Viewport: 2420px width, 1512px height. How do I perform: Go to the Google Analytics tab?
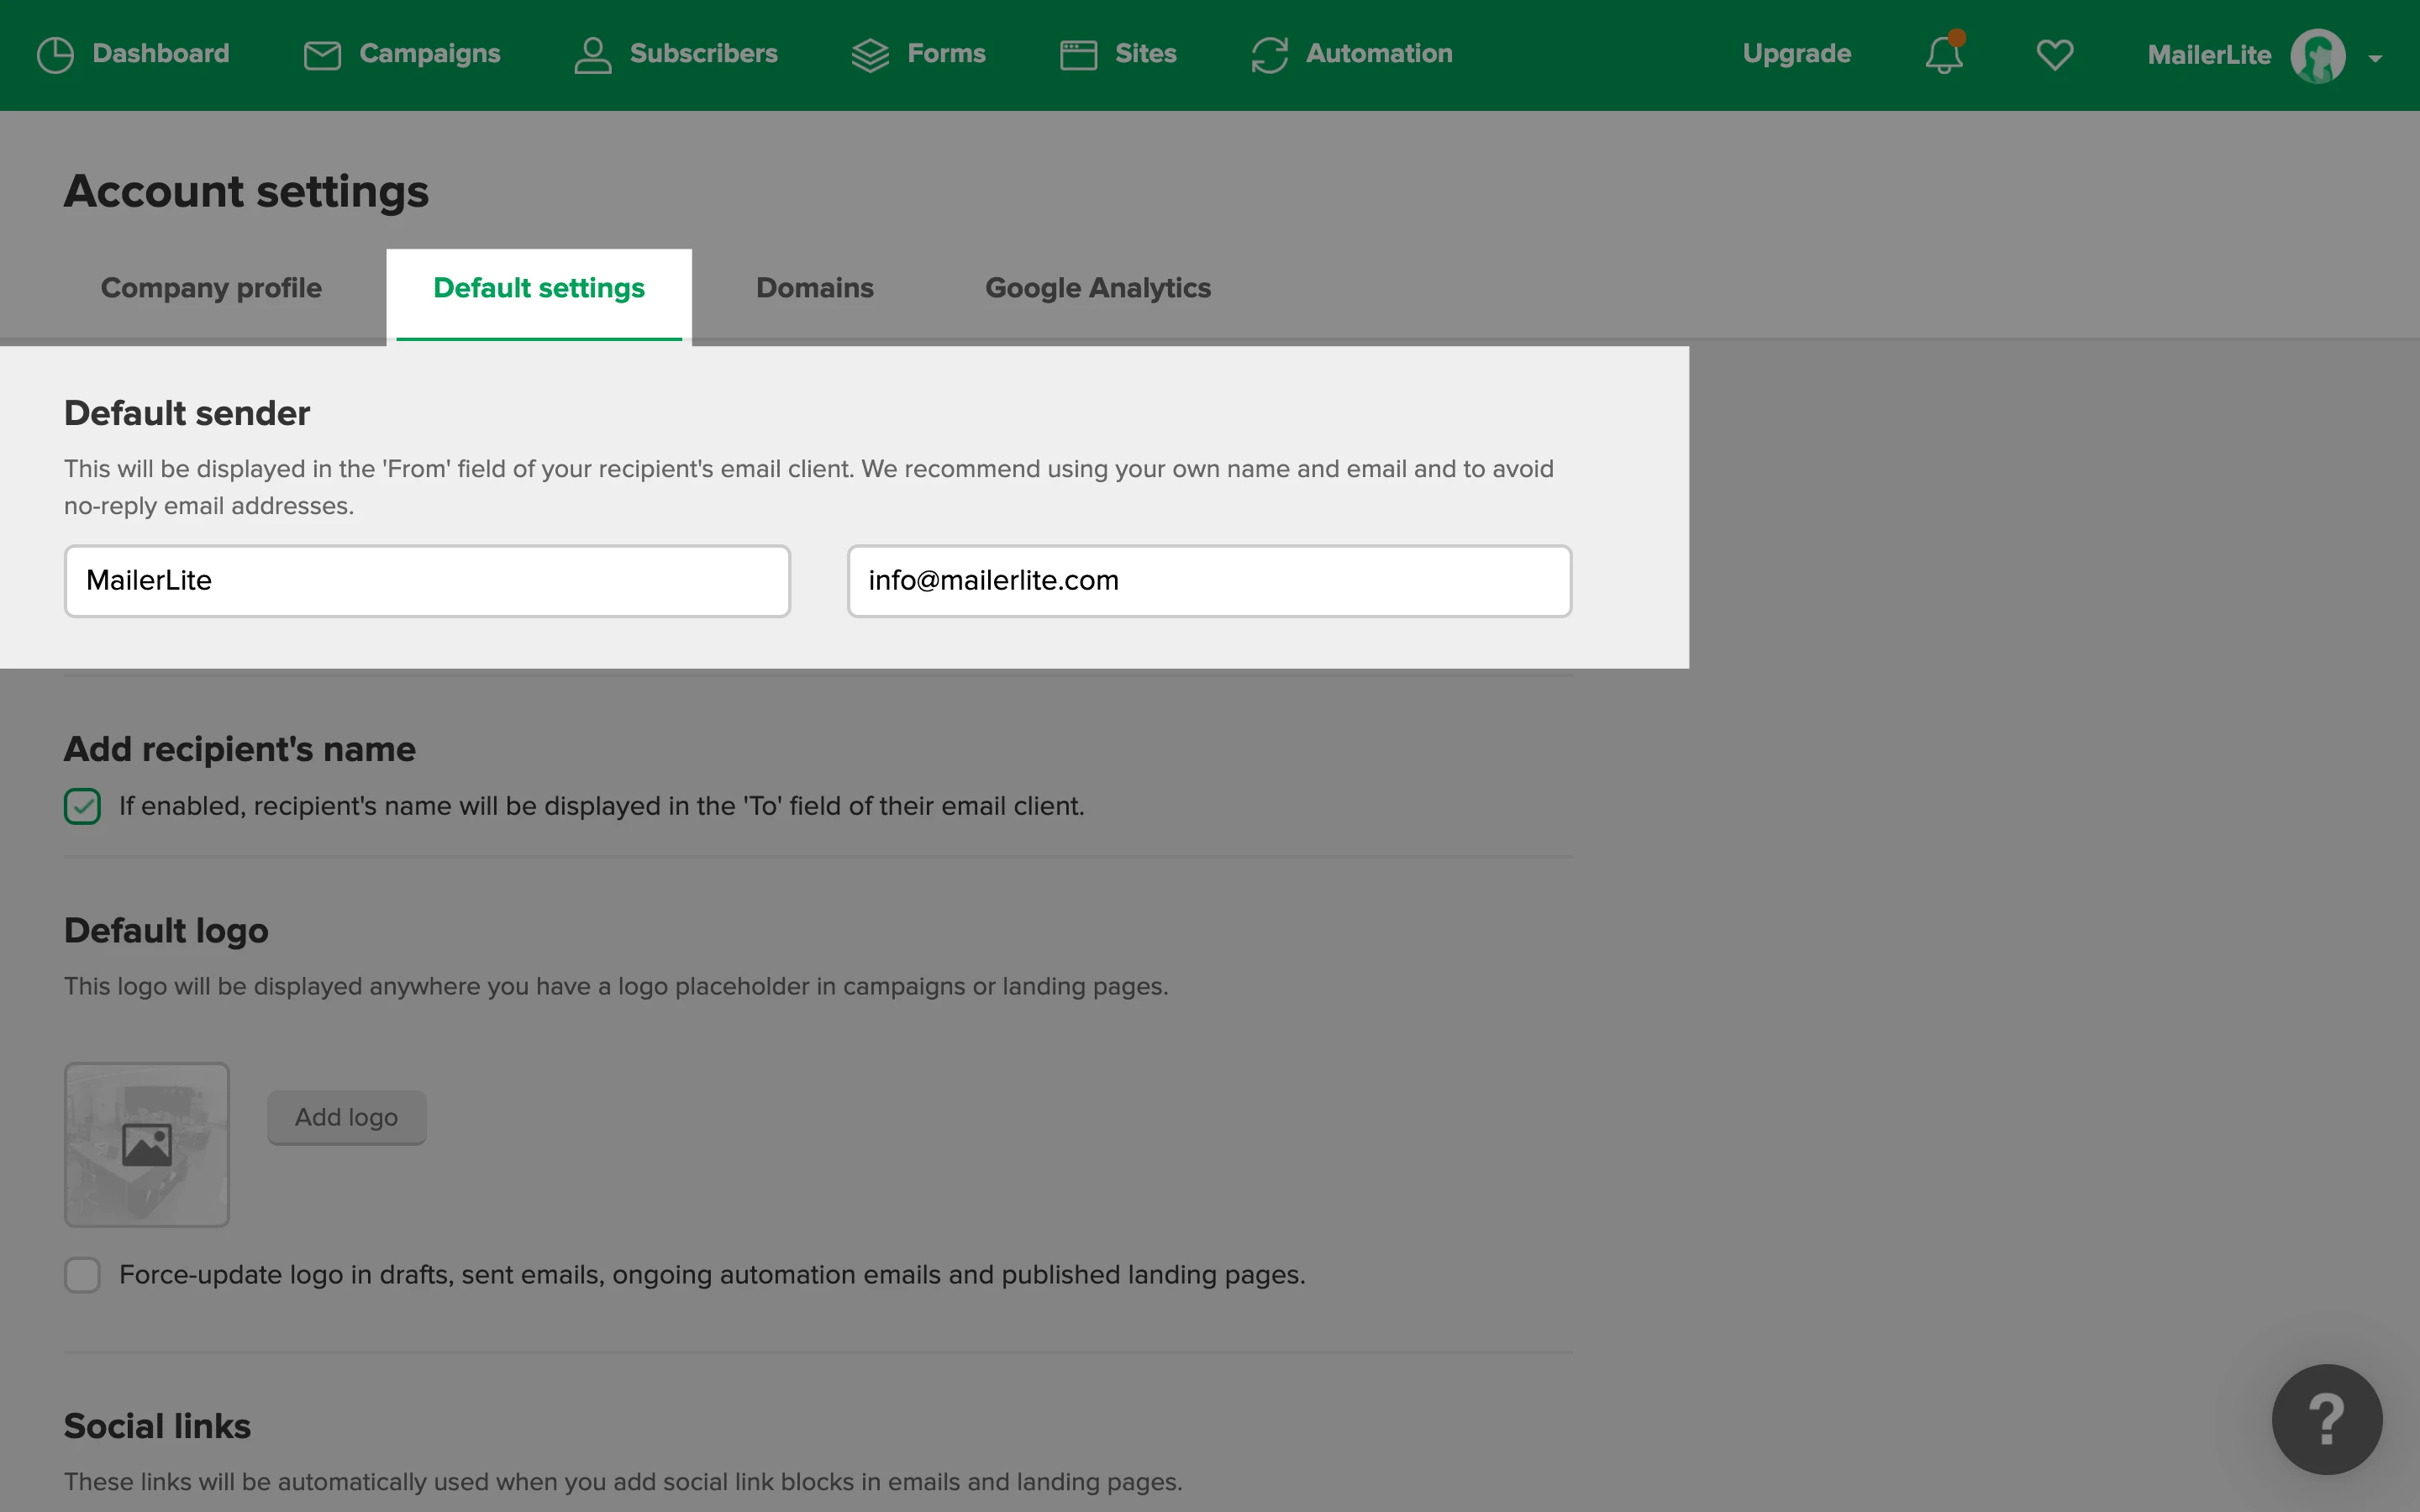[1097, 288]
